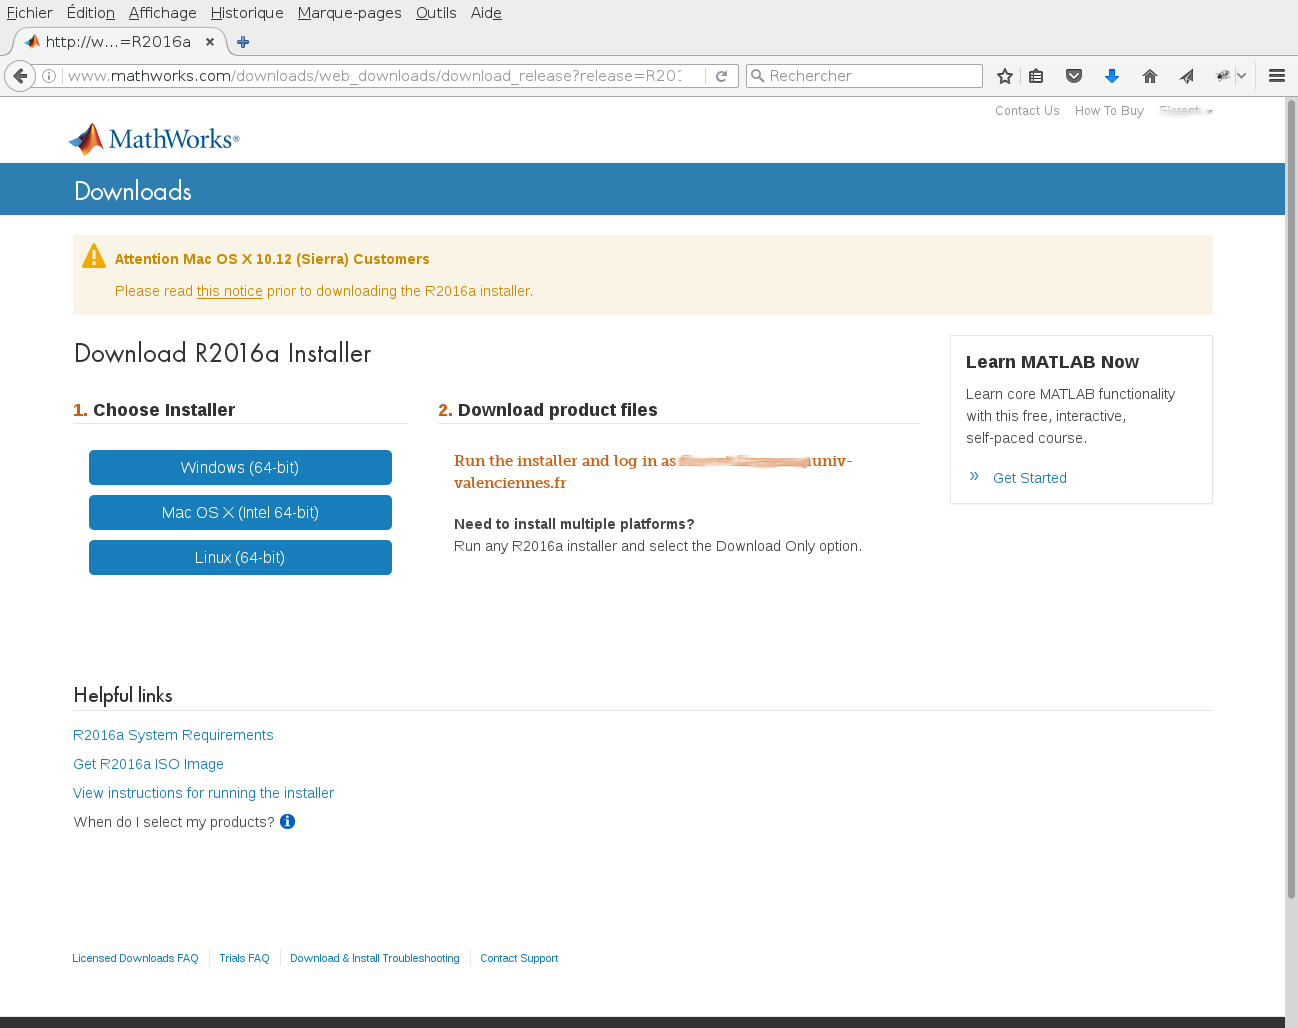
Task: Click 'Need to install multiple platforms?' text
Action: [574, 524]
